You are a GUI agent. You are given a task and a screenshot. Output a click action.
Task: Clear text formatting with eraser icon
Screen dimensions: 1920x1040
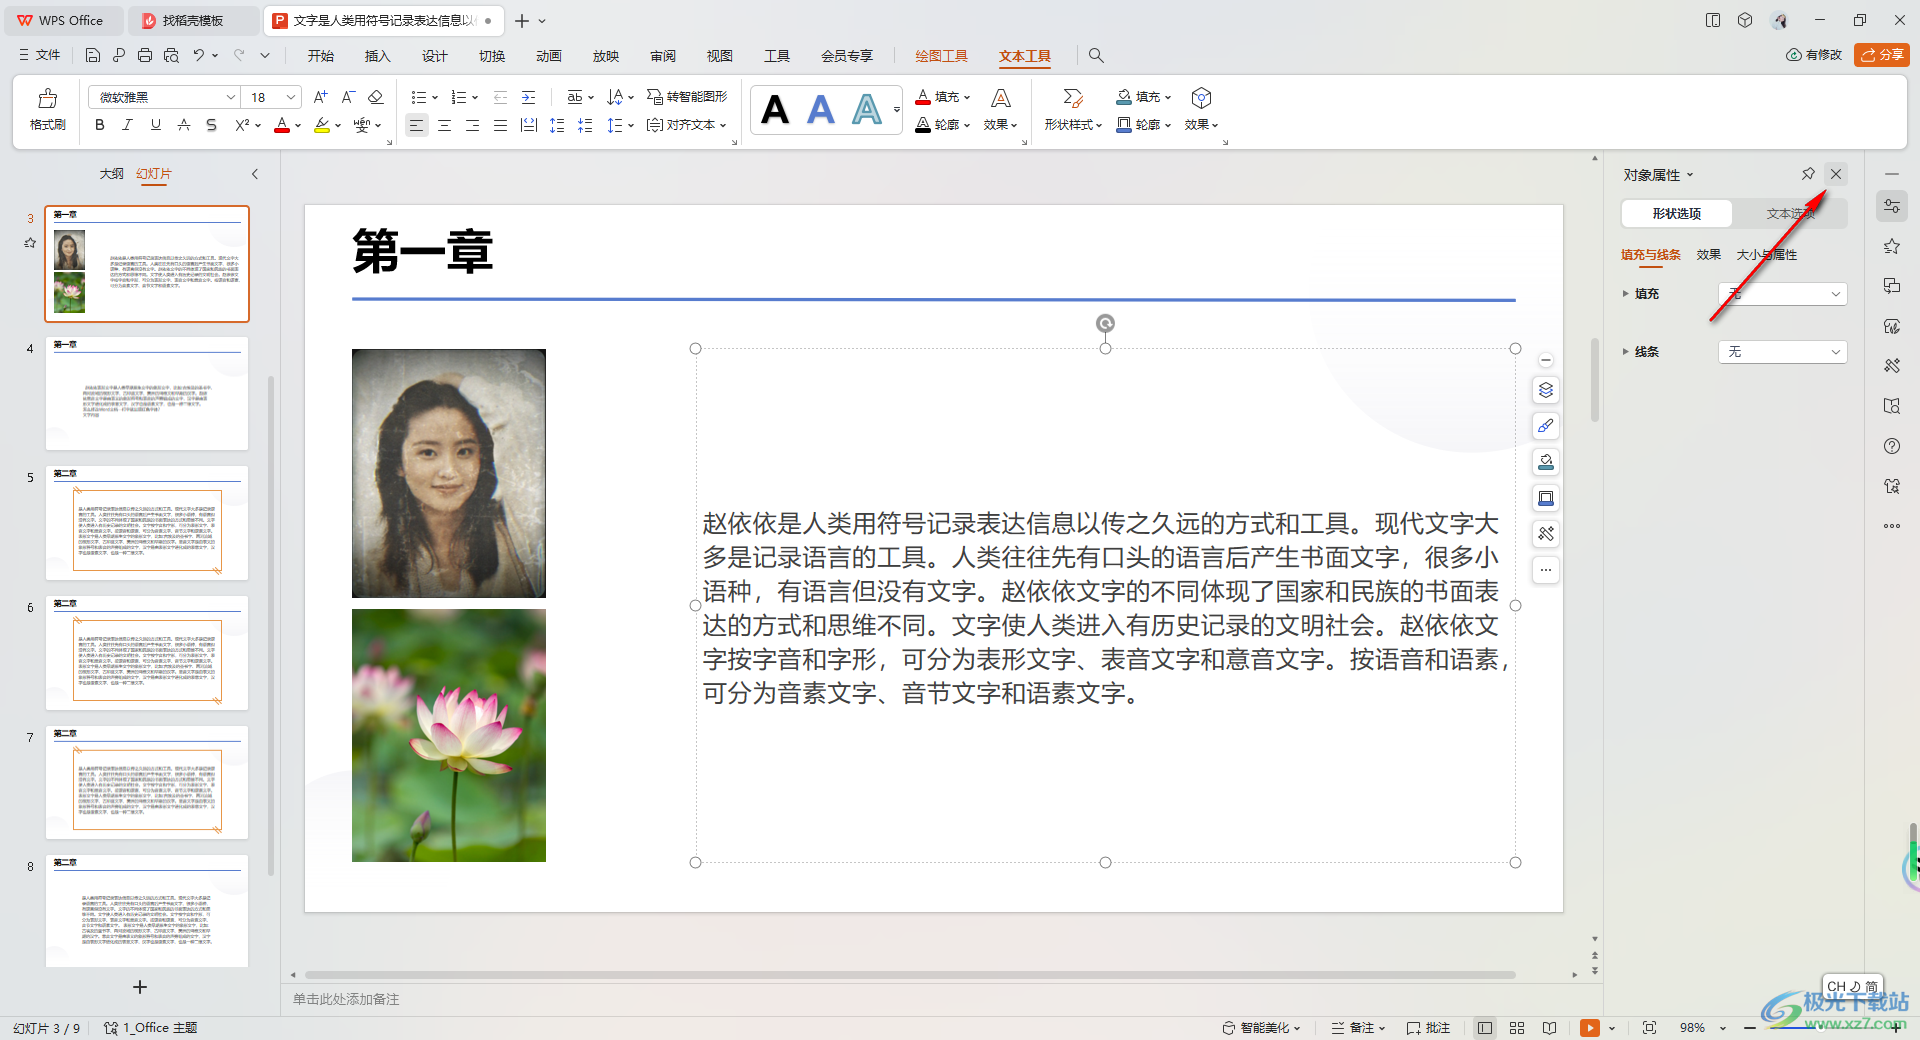pyautogui.click(x=376, y=97)
